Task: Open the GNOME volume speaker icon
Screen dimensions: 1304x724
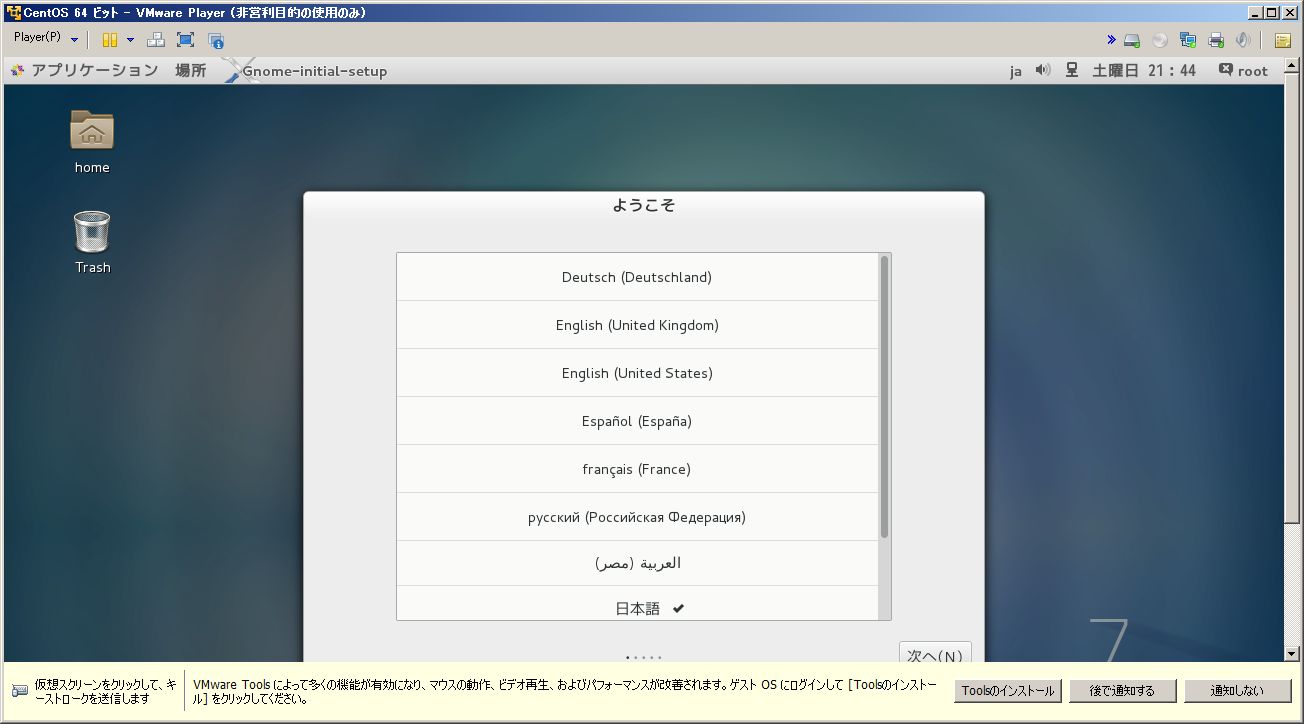Action: (1043, 70)
